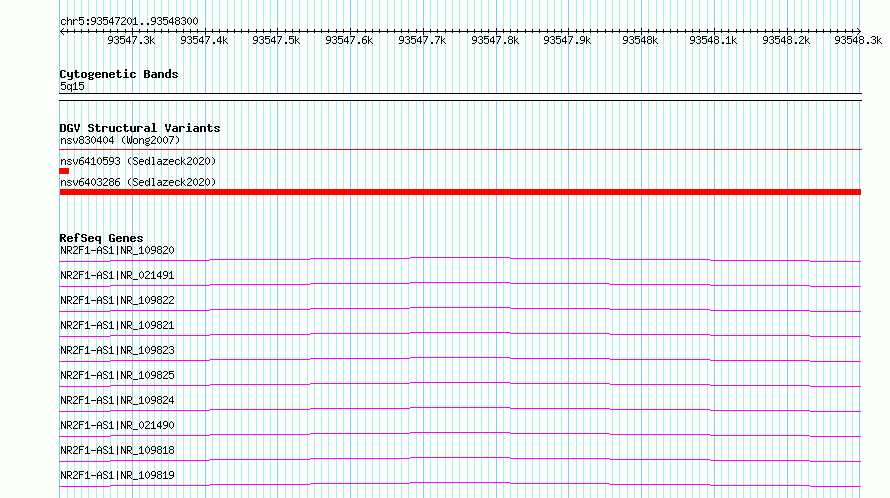Click the 5q15 band label
The image size is (890, 498).
(x=72, y=86)
